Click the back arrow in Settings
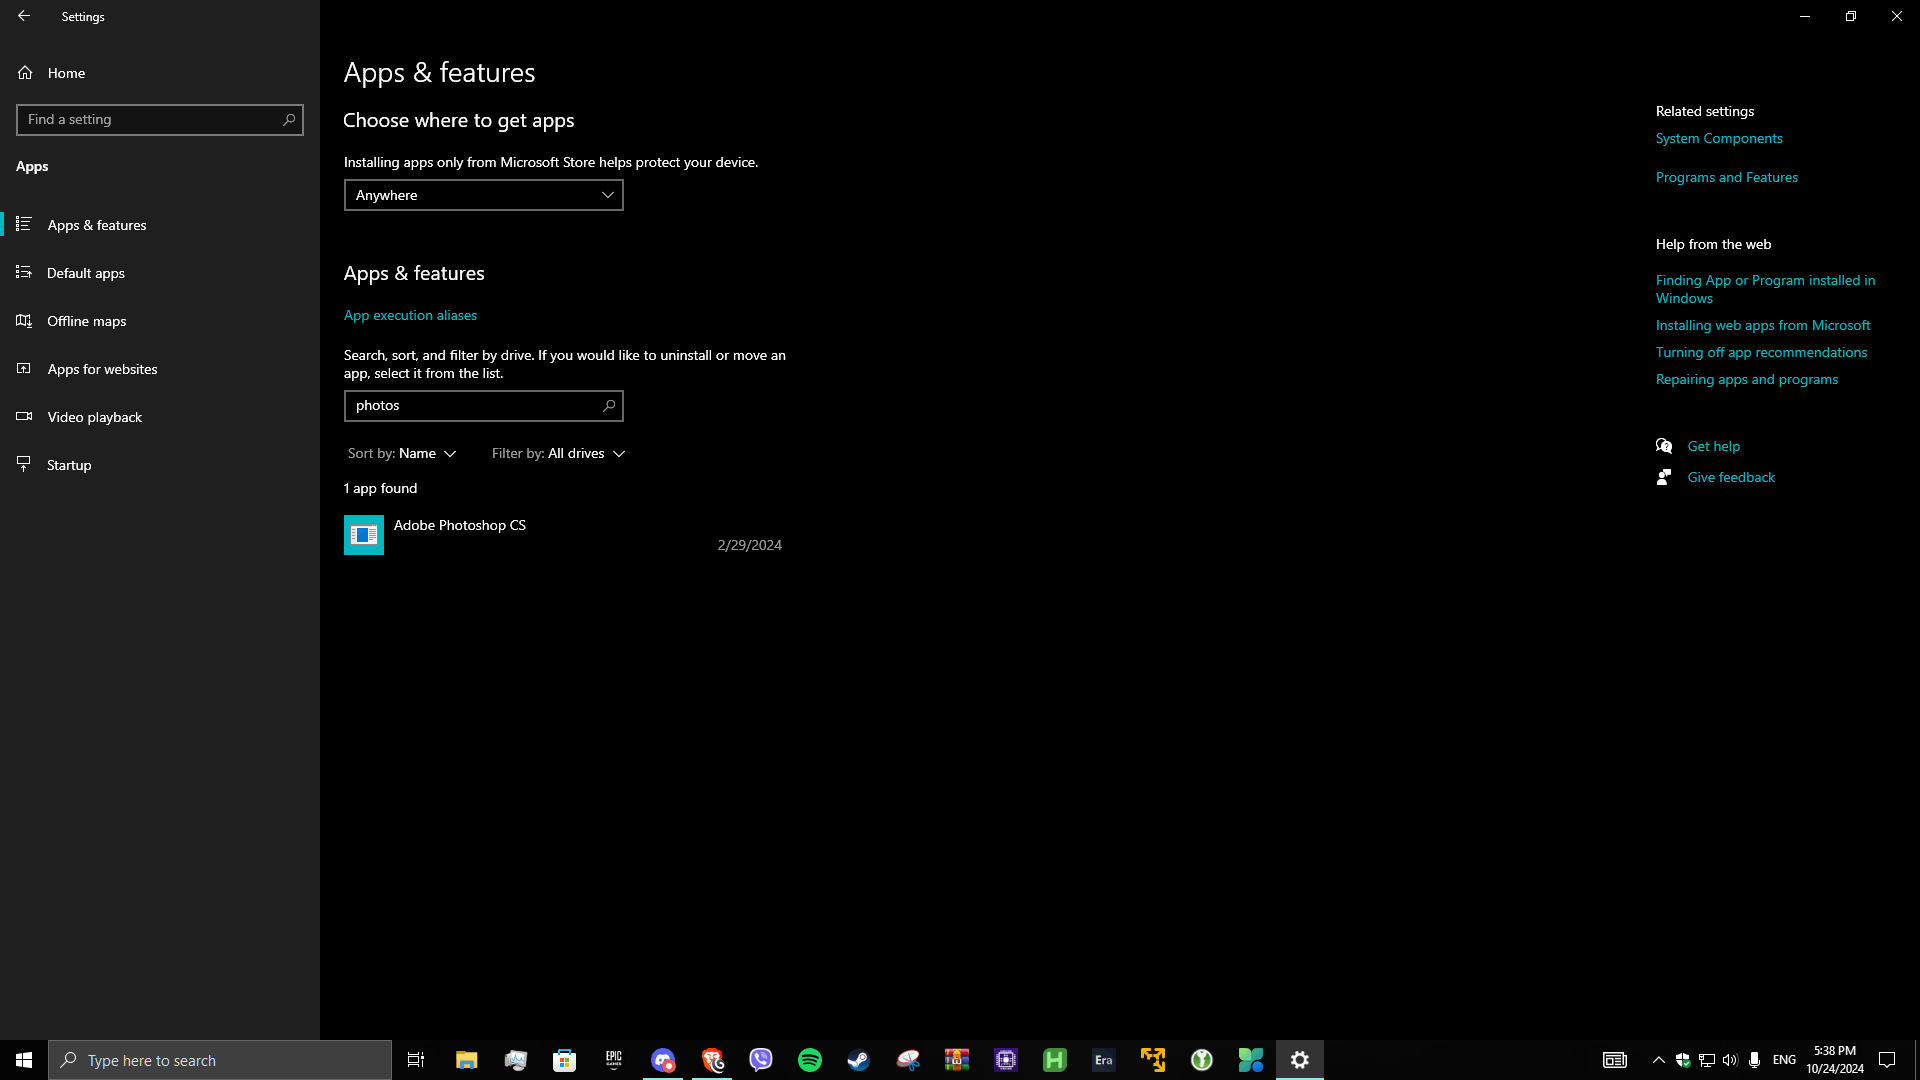Screen dimensions: 1920x1080 24,15
